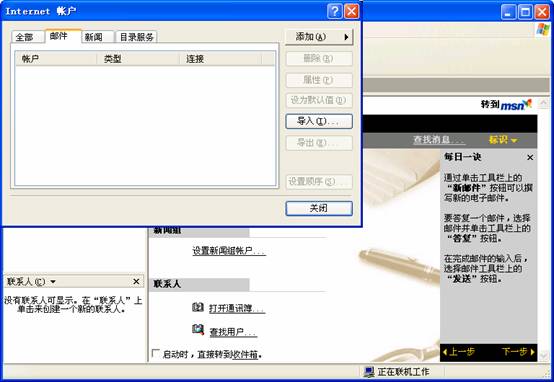Screen dimensions: 554x382
Task: Open the 设置新闻组帐户... link
Action: [229, 251]
